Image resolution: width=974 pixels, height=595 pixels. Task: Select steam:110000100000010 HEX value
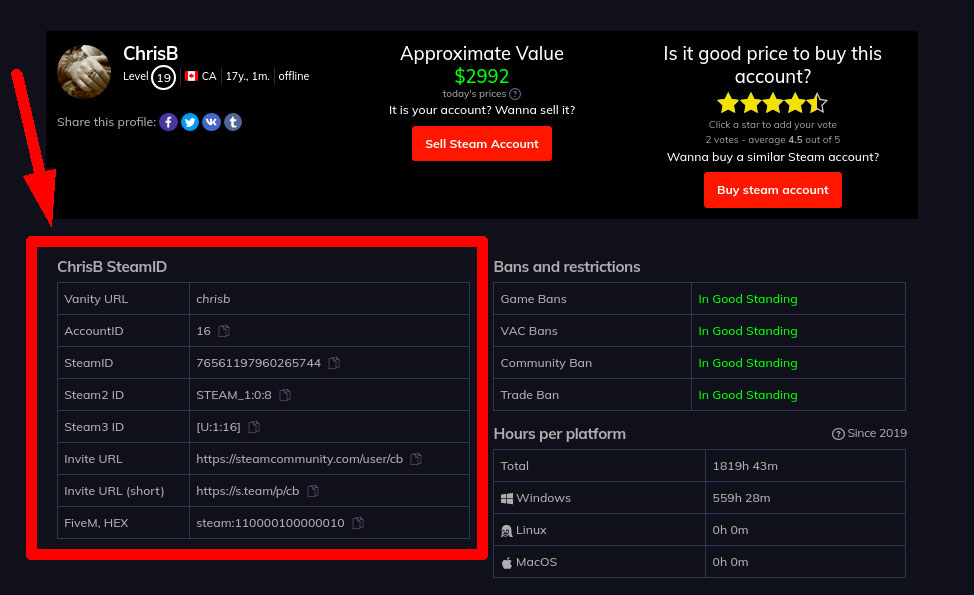[x=270, y=523]
